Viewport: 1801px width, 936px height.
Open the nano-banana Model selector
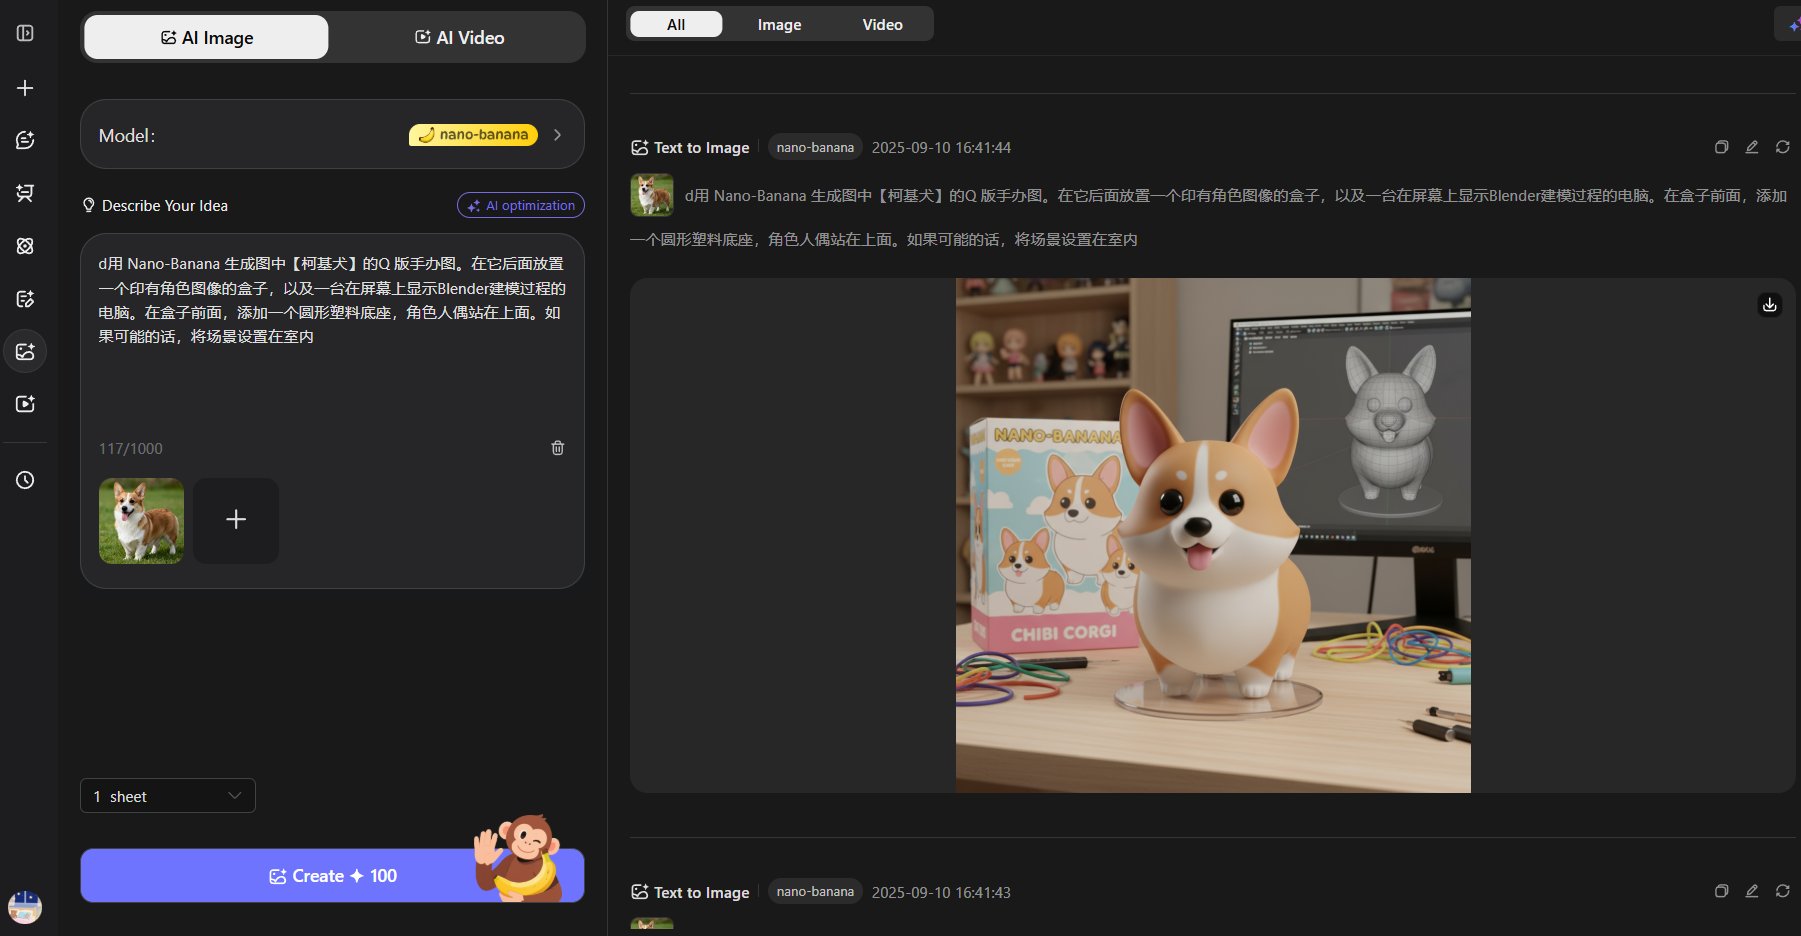pos(332,135)
